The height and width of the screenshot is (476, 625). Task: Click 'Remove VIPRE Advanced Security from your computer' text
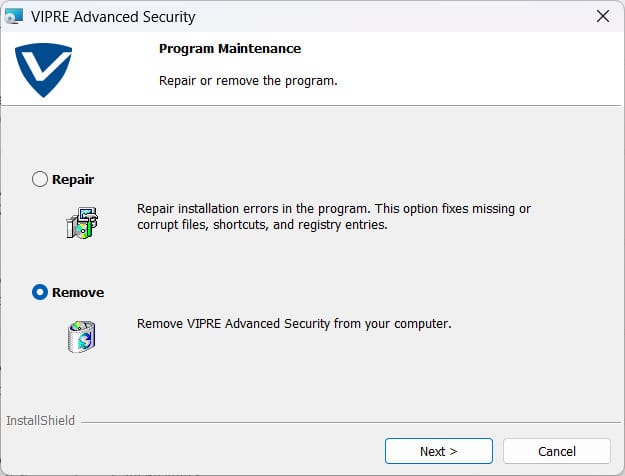pos(294,323)
